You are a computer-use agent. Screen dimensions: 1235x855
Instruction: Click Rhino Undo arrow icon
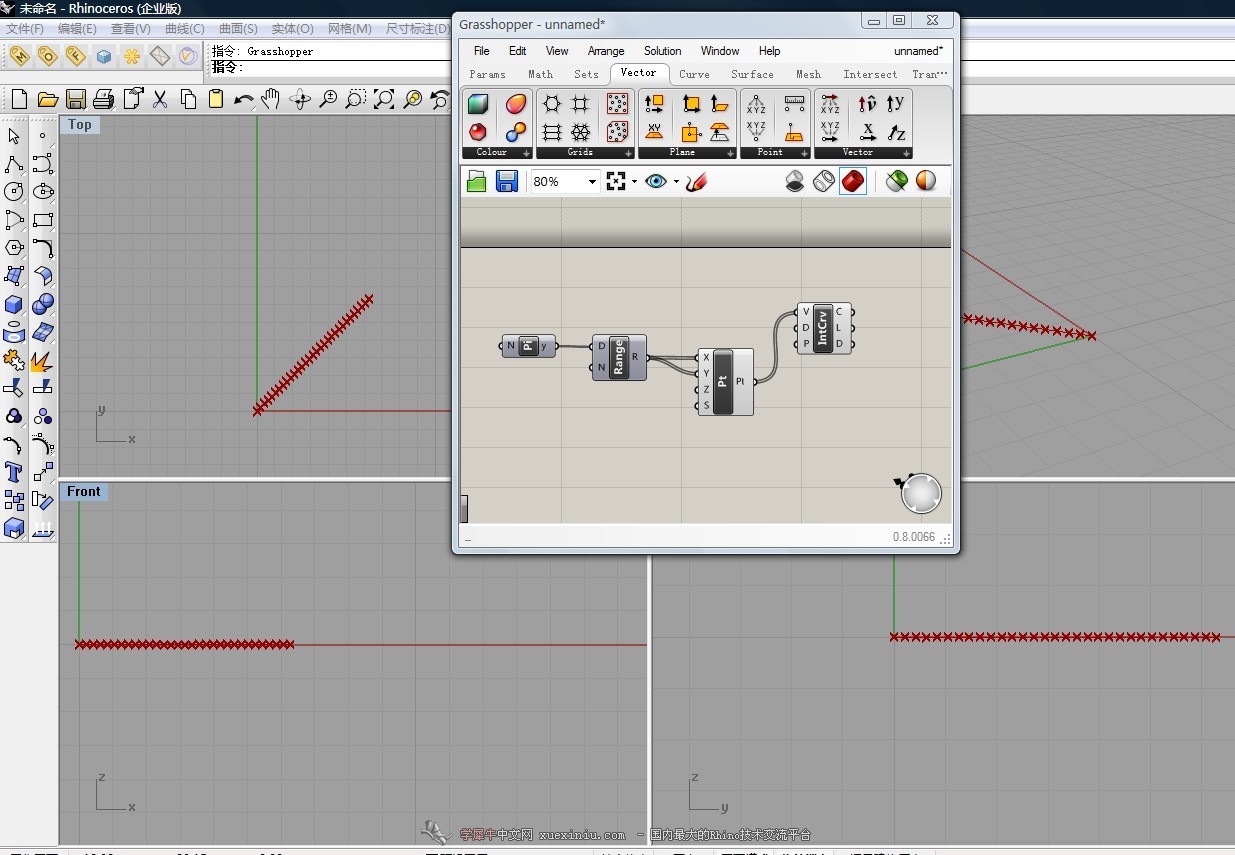point(244,99)
